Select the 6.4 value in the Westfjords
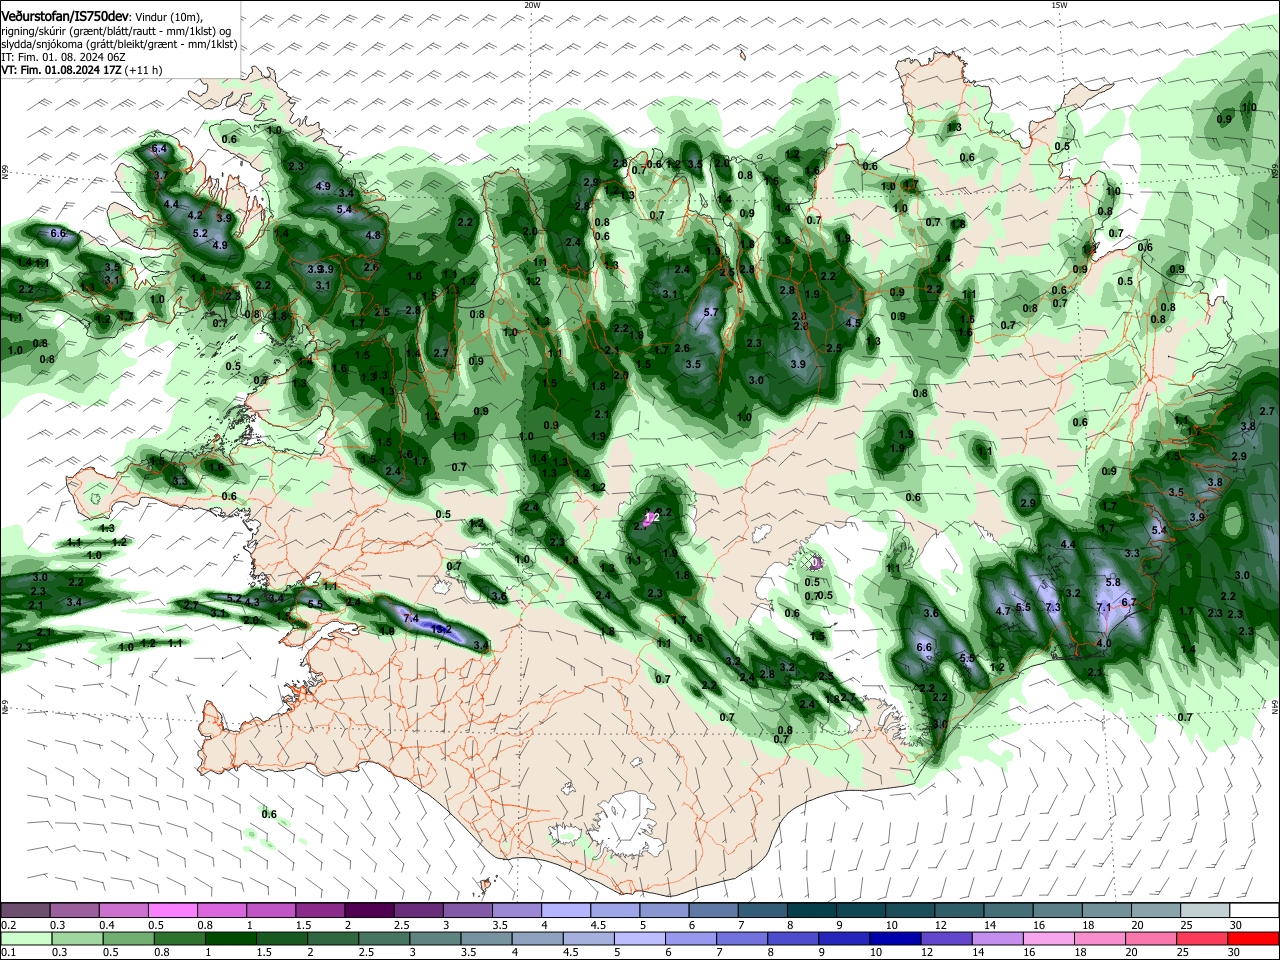Viewport: 1280px width, 960px height. (158, 149)
